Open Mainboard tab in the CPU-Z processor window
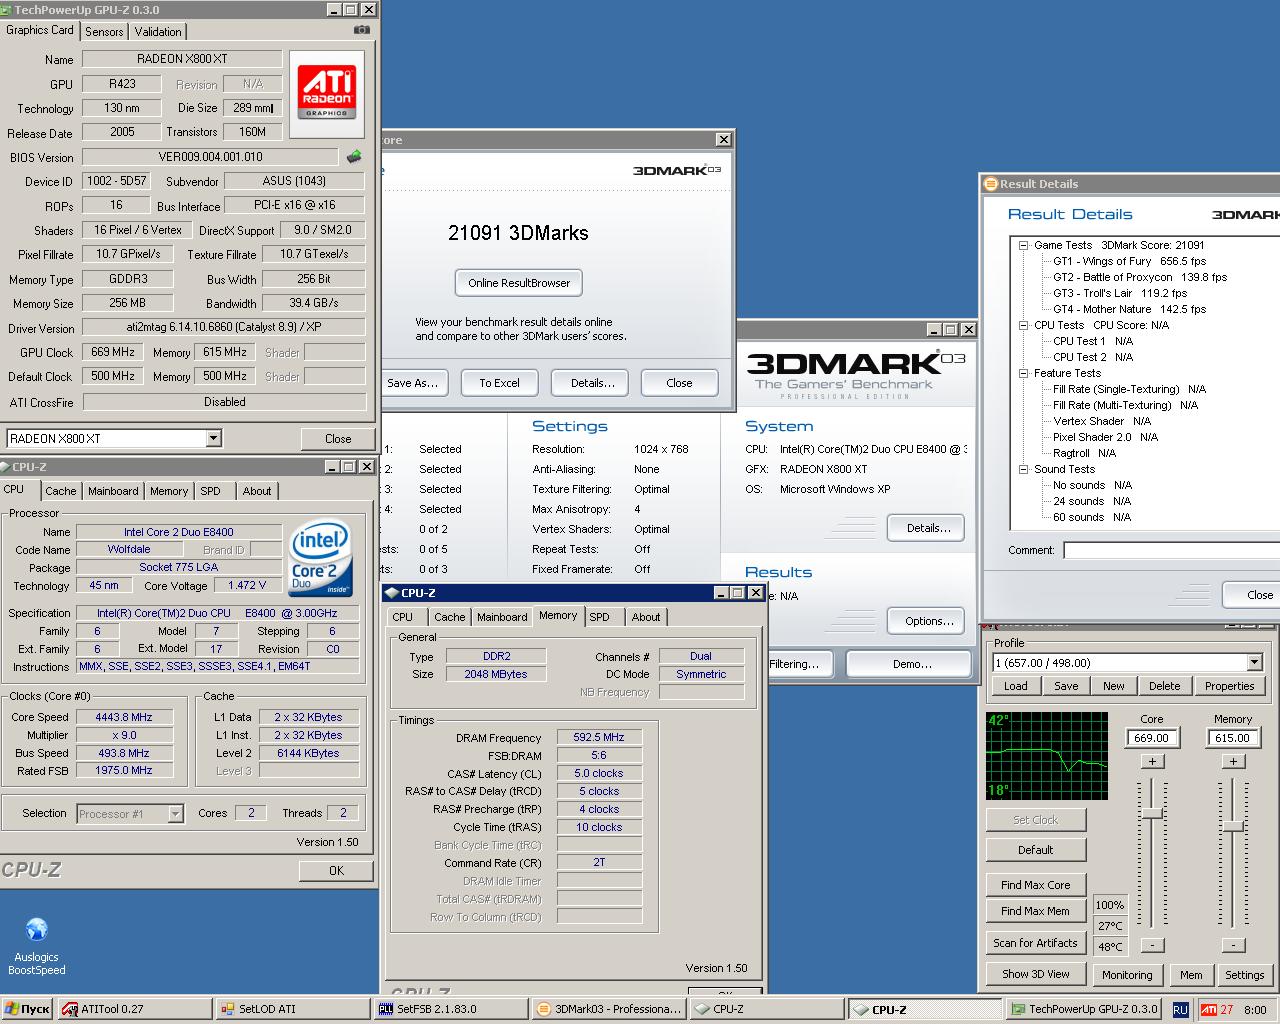Image resolution: width=1280 pixels, height=1024 pixels. coord(113,491)
